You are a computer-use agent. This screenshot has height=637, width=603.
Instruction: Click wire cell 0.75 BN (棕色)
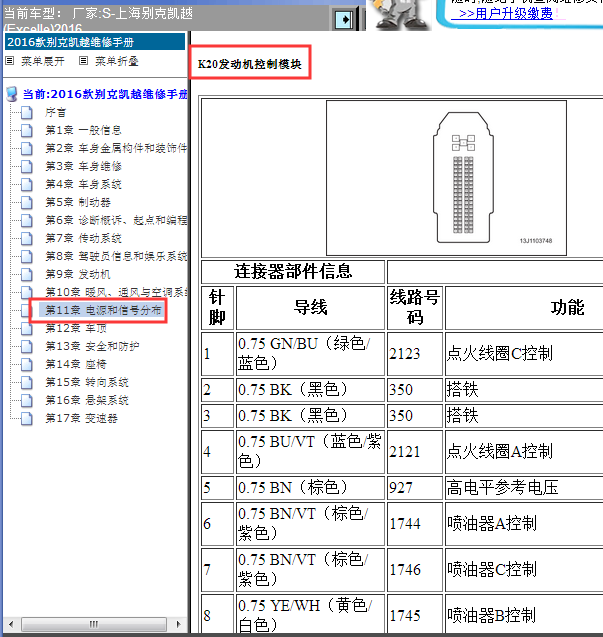coord(310,488)
